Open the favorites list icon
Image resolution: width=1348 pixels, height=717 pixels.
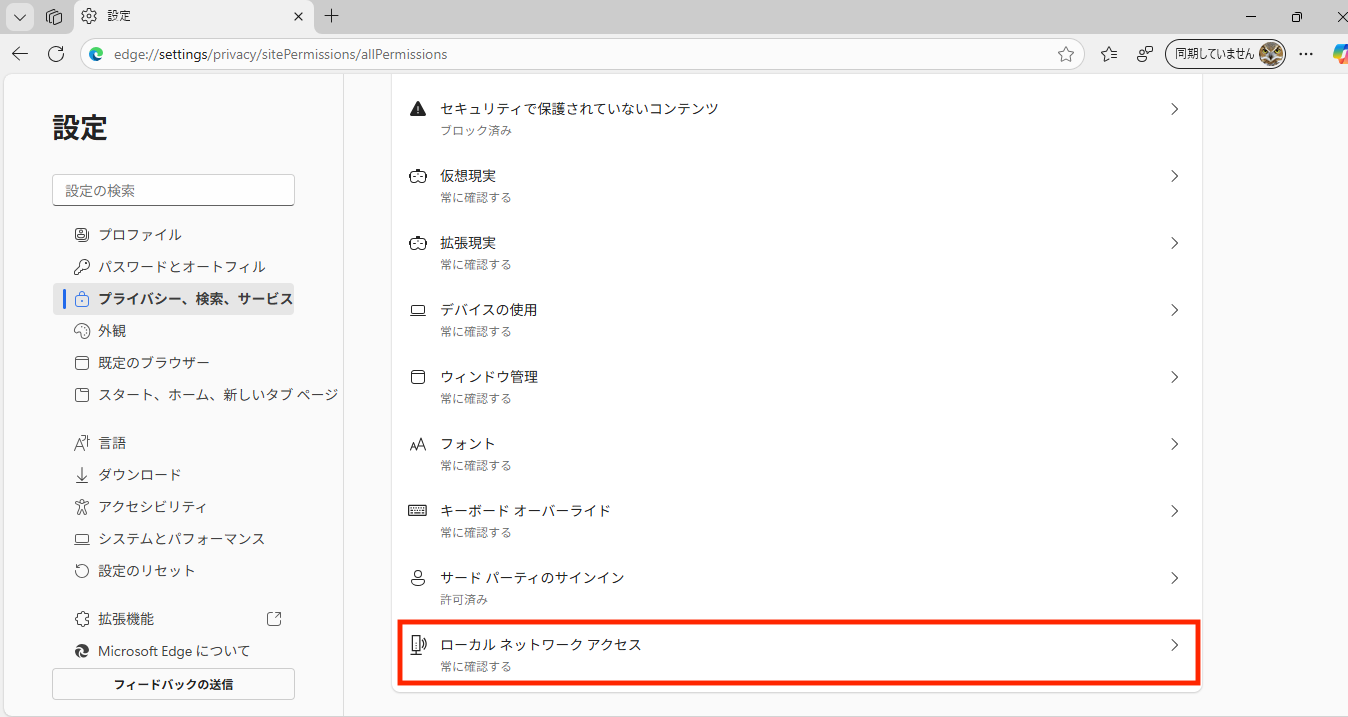1108,54
